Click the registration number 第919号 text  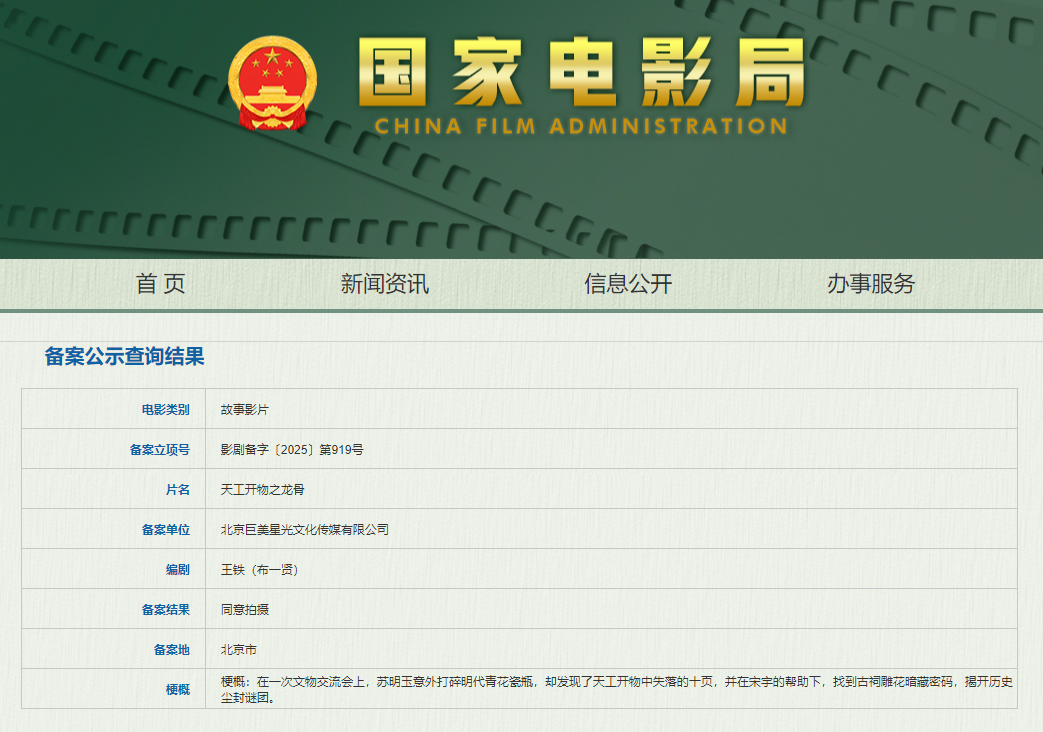coord(341,450)
